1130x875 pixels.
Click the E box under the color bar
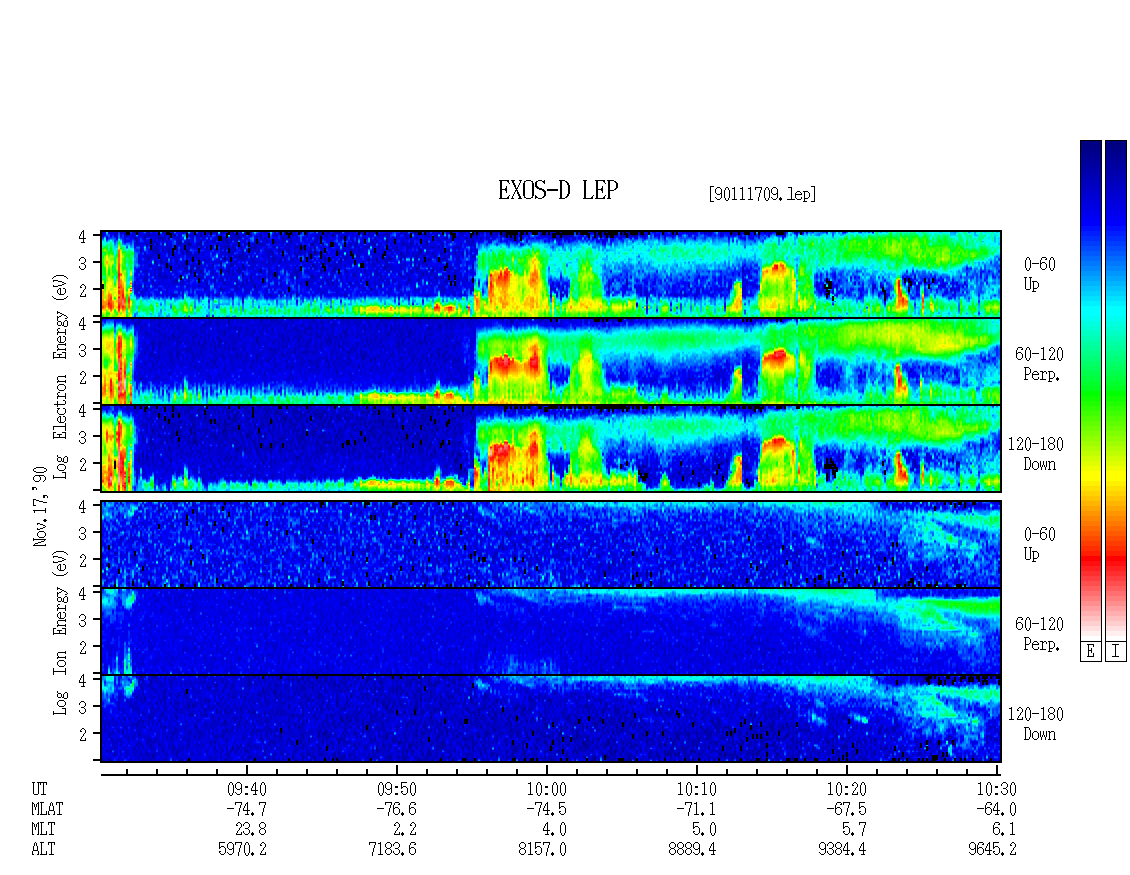tap(1090, 651)
